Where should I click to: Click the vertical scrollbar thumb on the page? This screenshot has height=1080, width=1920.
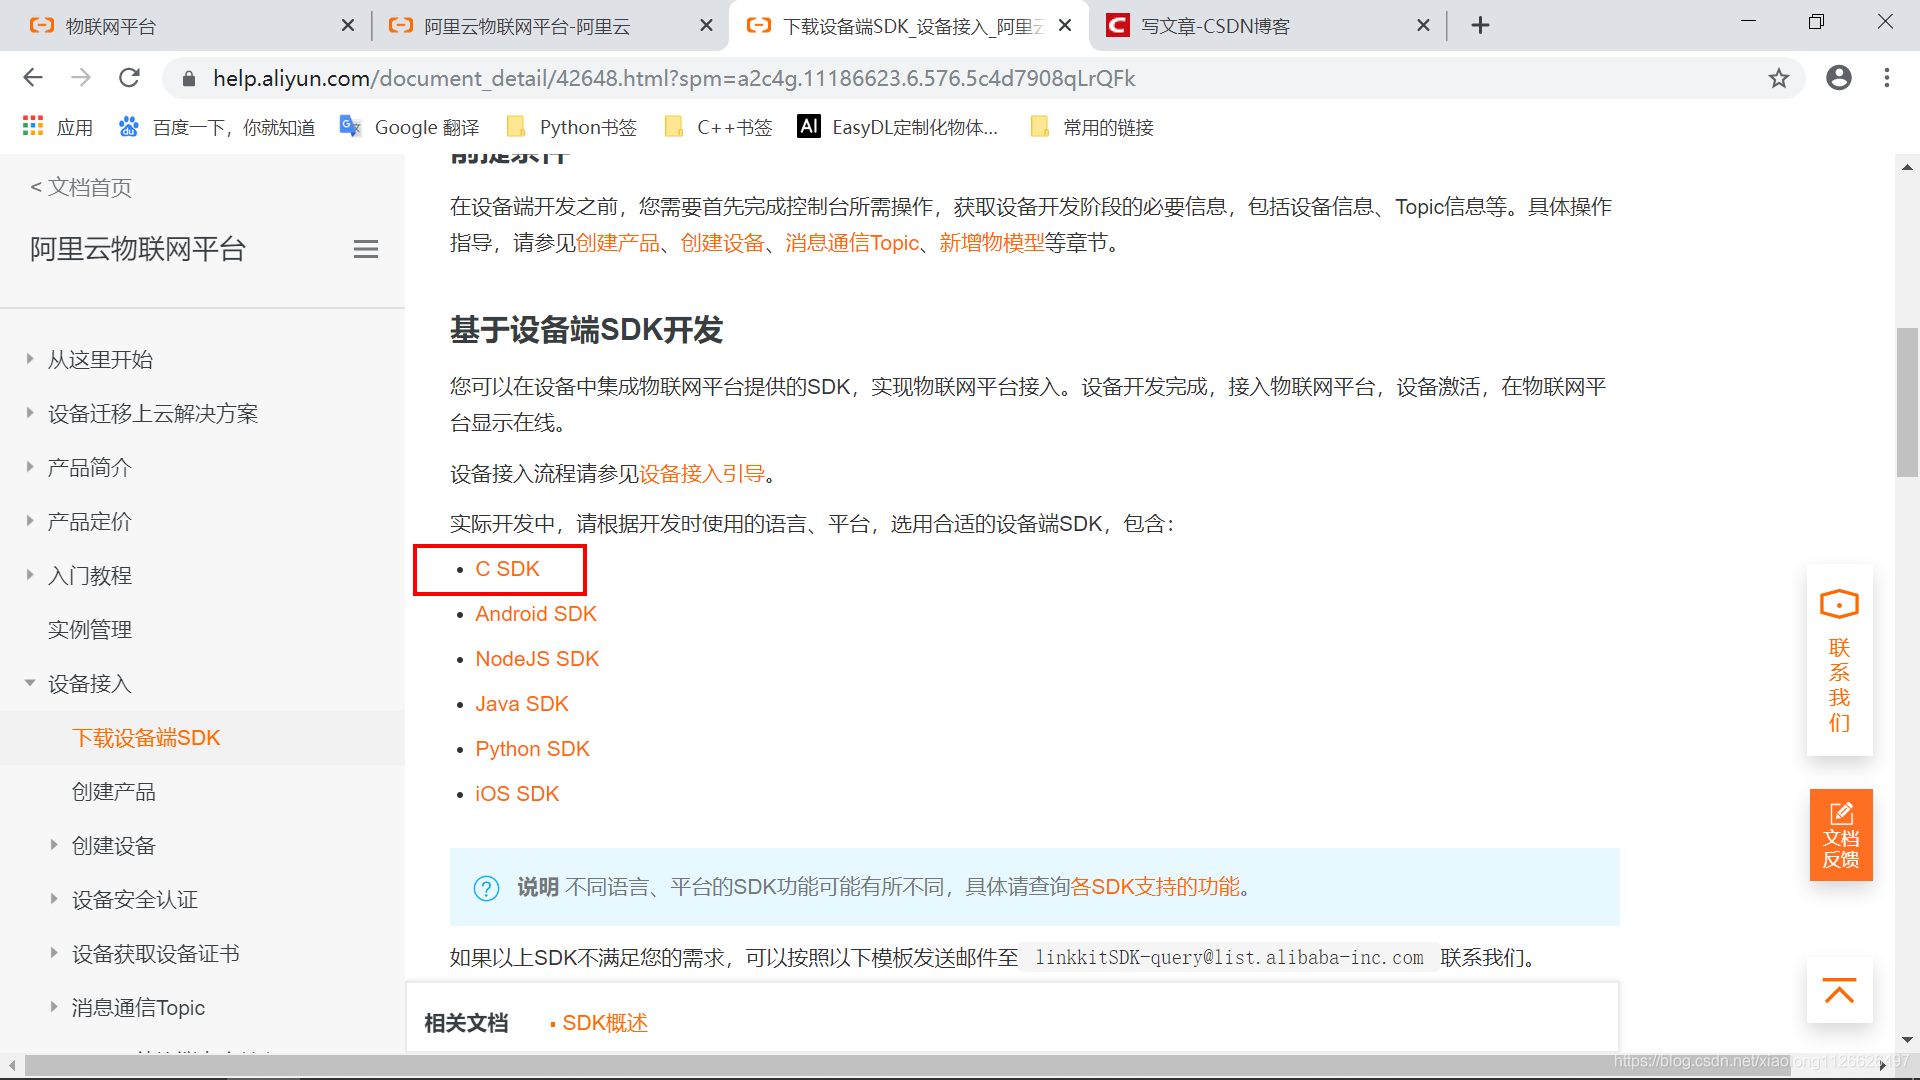pos(1907,400)
